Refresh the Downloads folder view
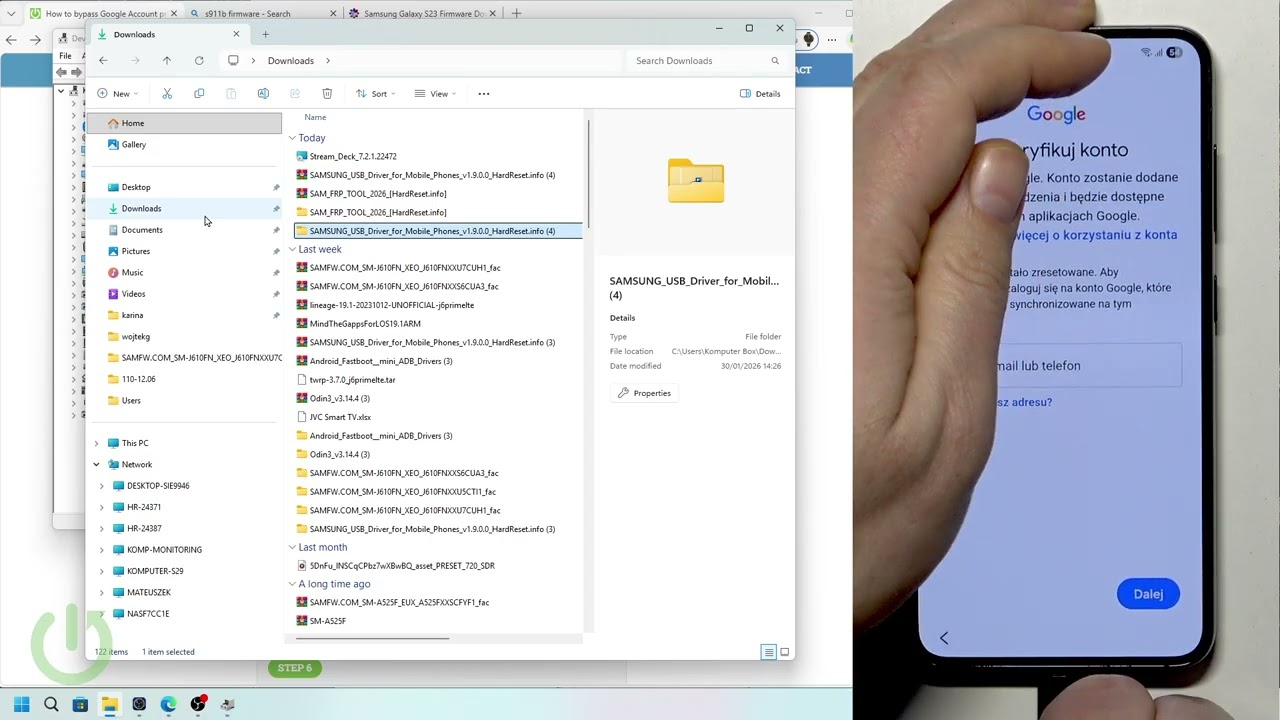 (199, 61)
